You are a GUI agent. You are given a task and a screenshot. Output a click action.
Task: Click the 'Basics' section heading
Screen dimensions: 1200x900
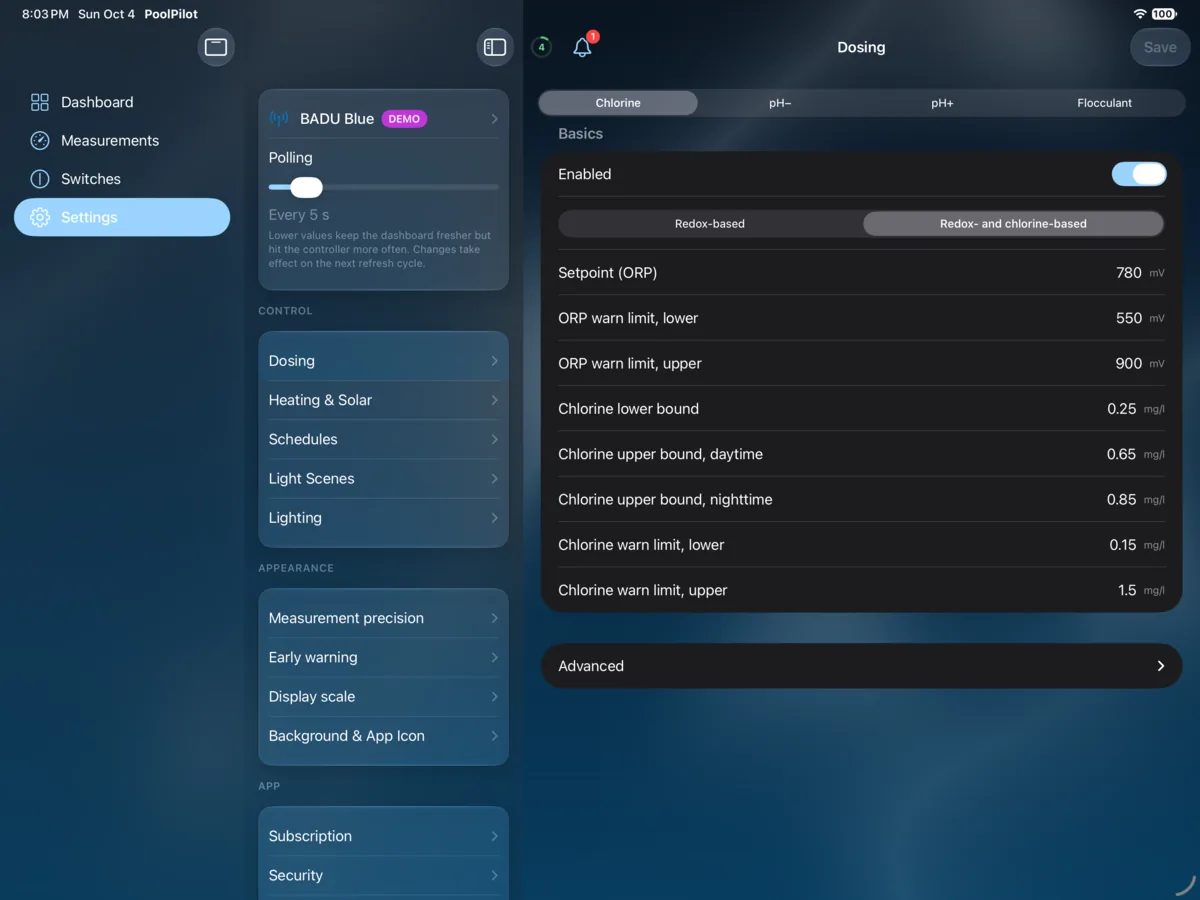[580, 134]
